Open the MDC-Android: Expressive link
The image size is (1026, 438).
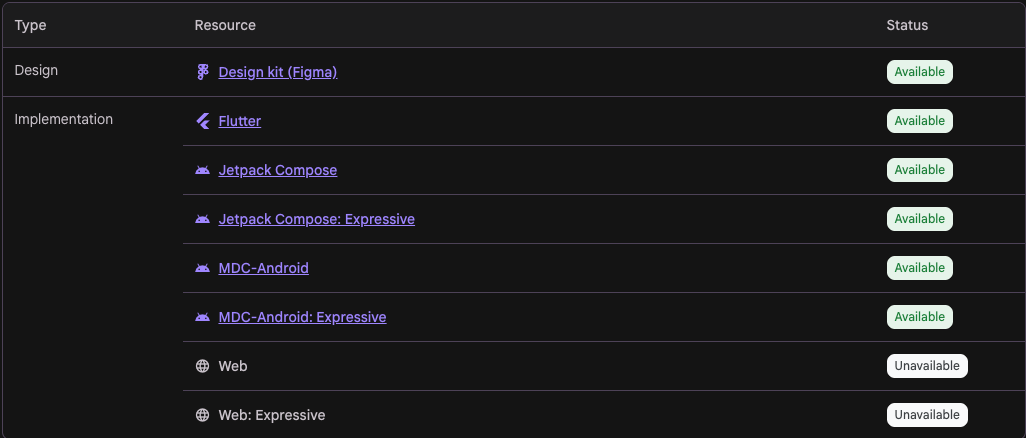[x=302, y=318]
